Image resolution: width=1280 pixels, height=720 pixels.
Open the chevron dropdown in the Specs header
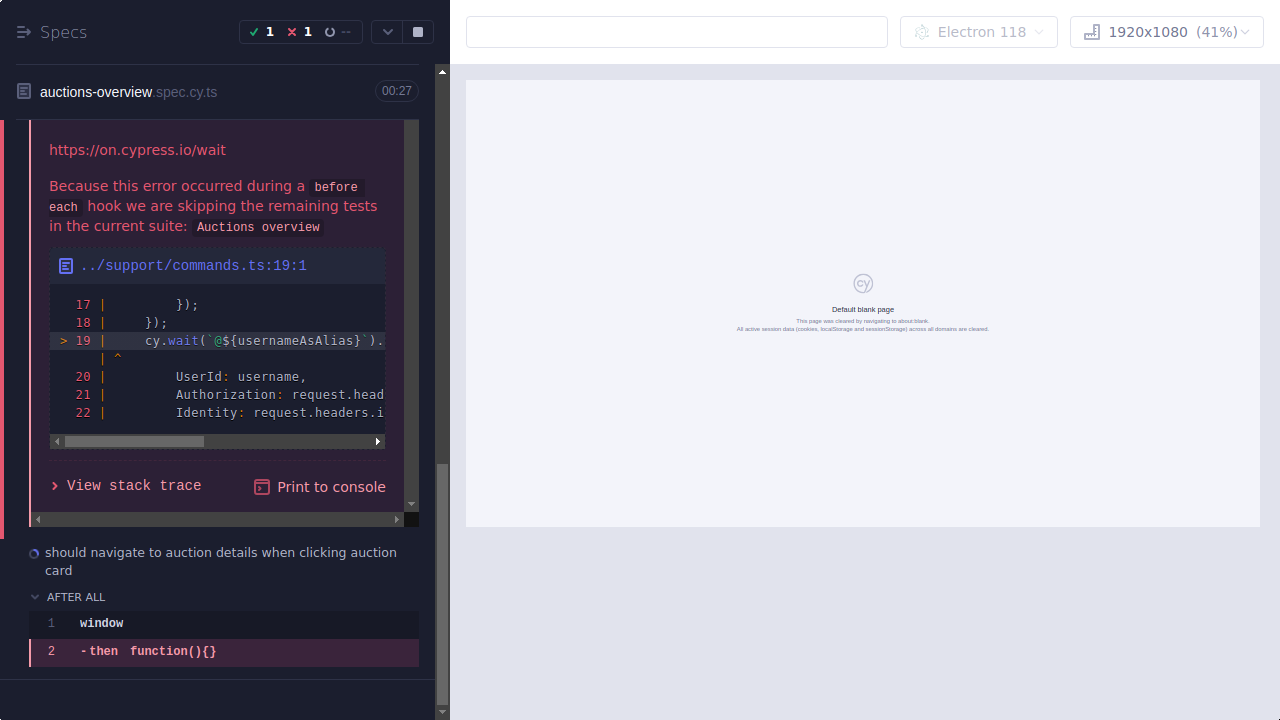coord(387,31)
